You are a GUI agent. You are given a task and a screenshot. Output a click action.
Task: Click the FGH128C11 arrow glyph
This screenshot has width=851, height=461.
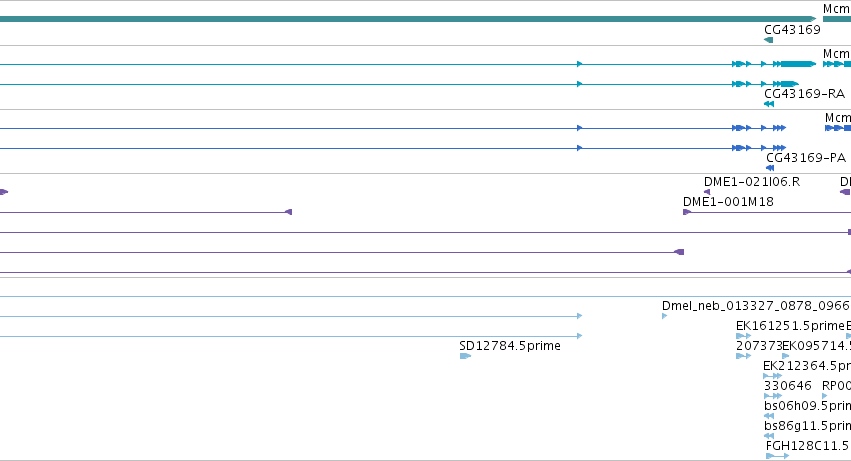tap(777, 456)
